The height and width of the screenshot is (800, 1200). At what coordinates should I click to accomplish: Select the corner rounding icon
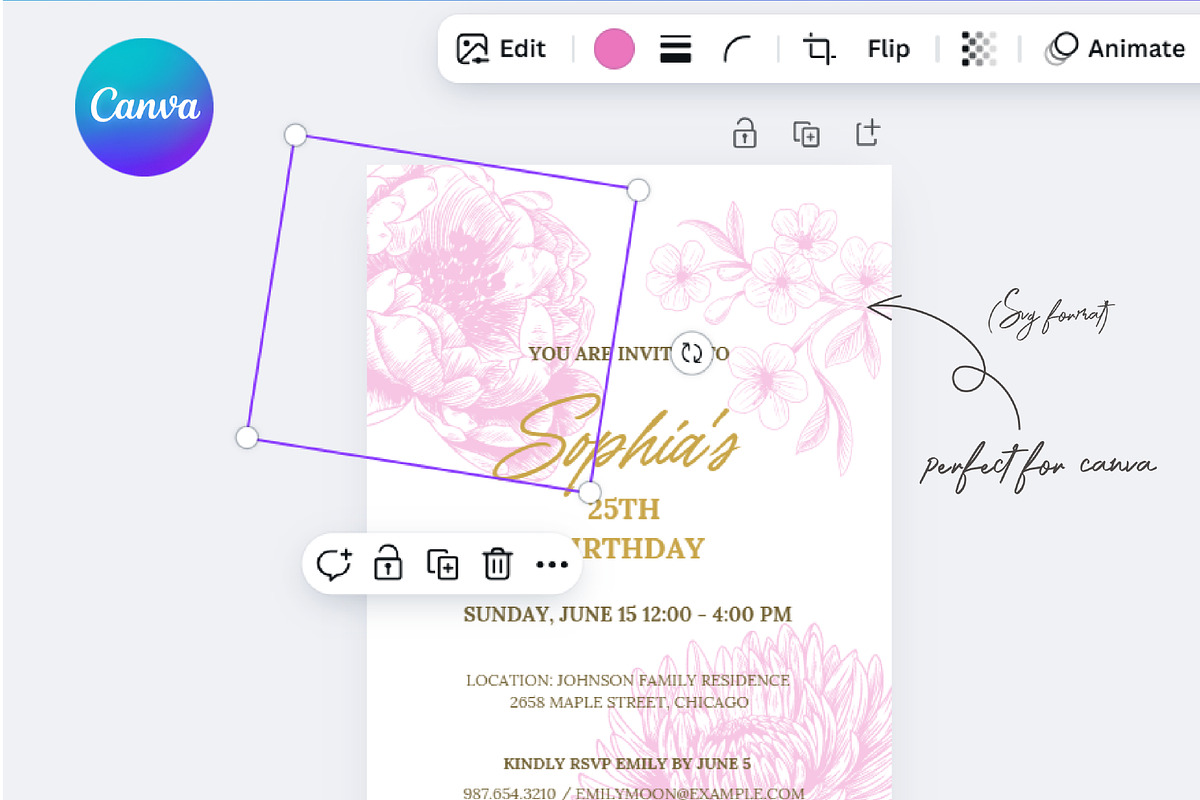click(737, 49)
